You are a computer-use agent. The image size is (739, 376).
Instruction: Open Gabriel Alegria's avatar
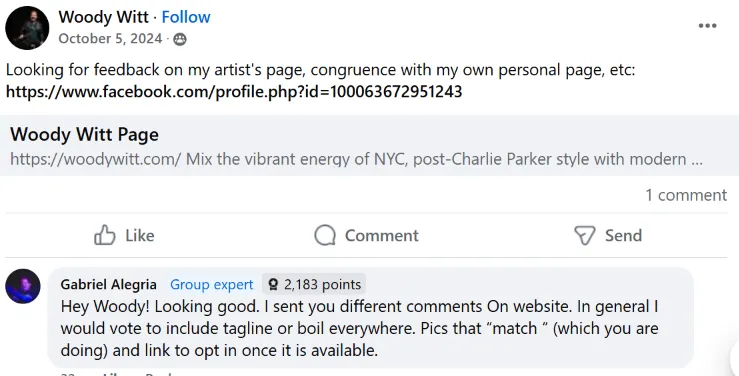point(23,286)
